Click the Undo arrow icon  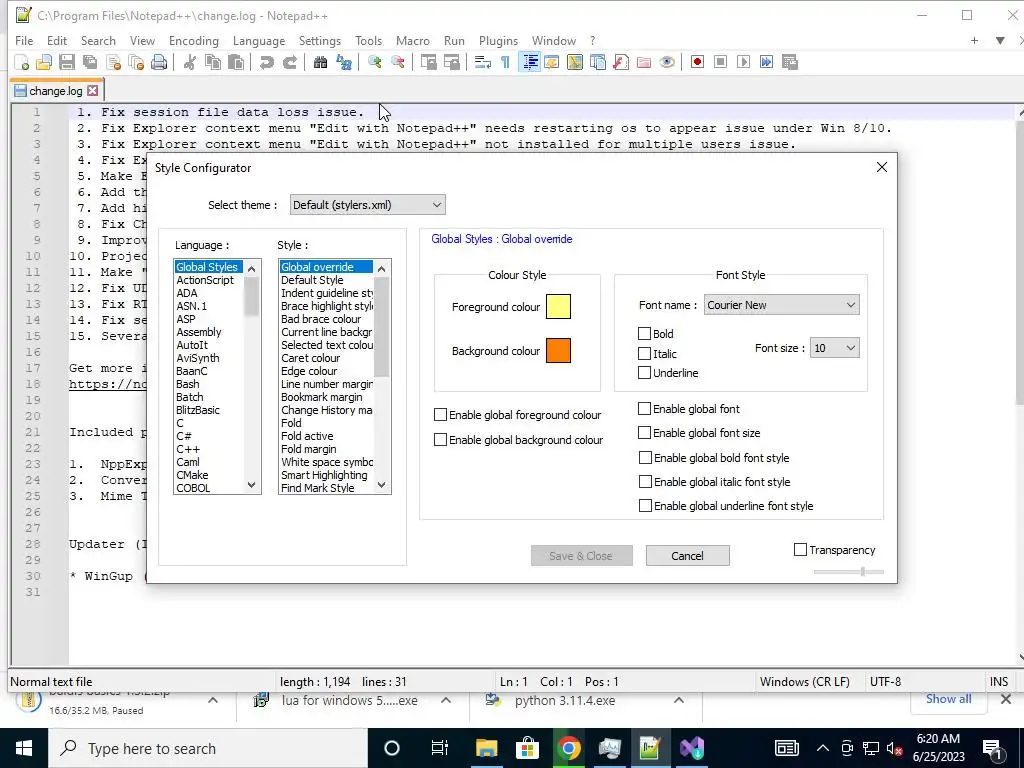pos(266,62)
